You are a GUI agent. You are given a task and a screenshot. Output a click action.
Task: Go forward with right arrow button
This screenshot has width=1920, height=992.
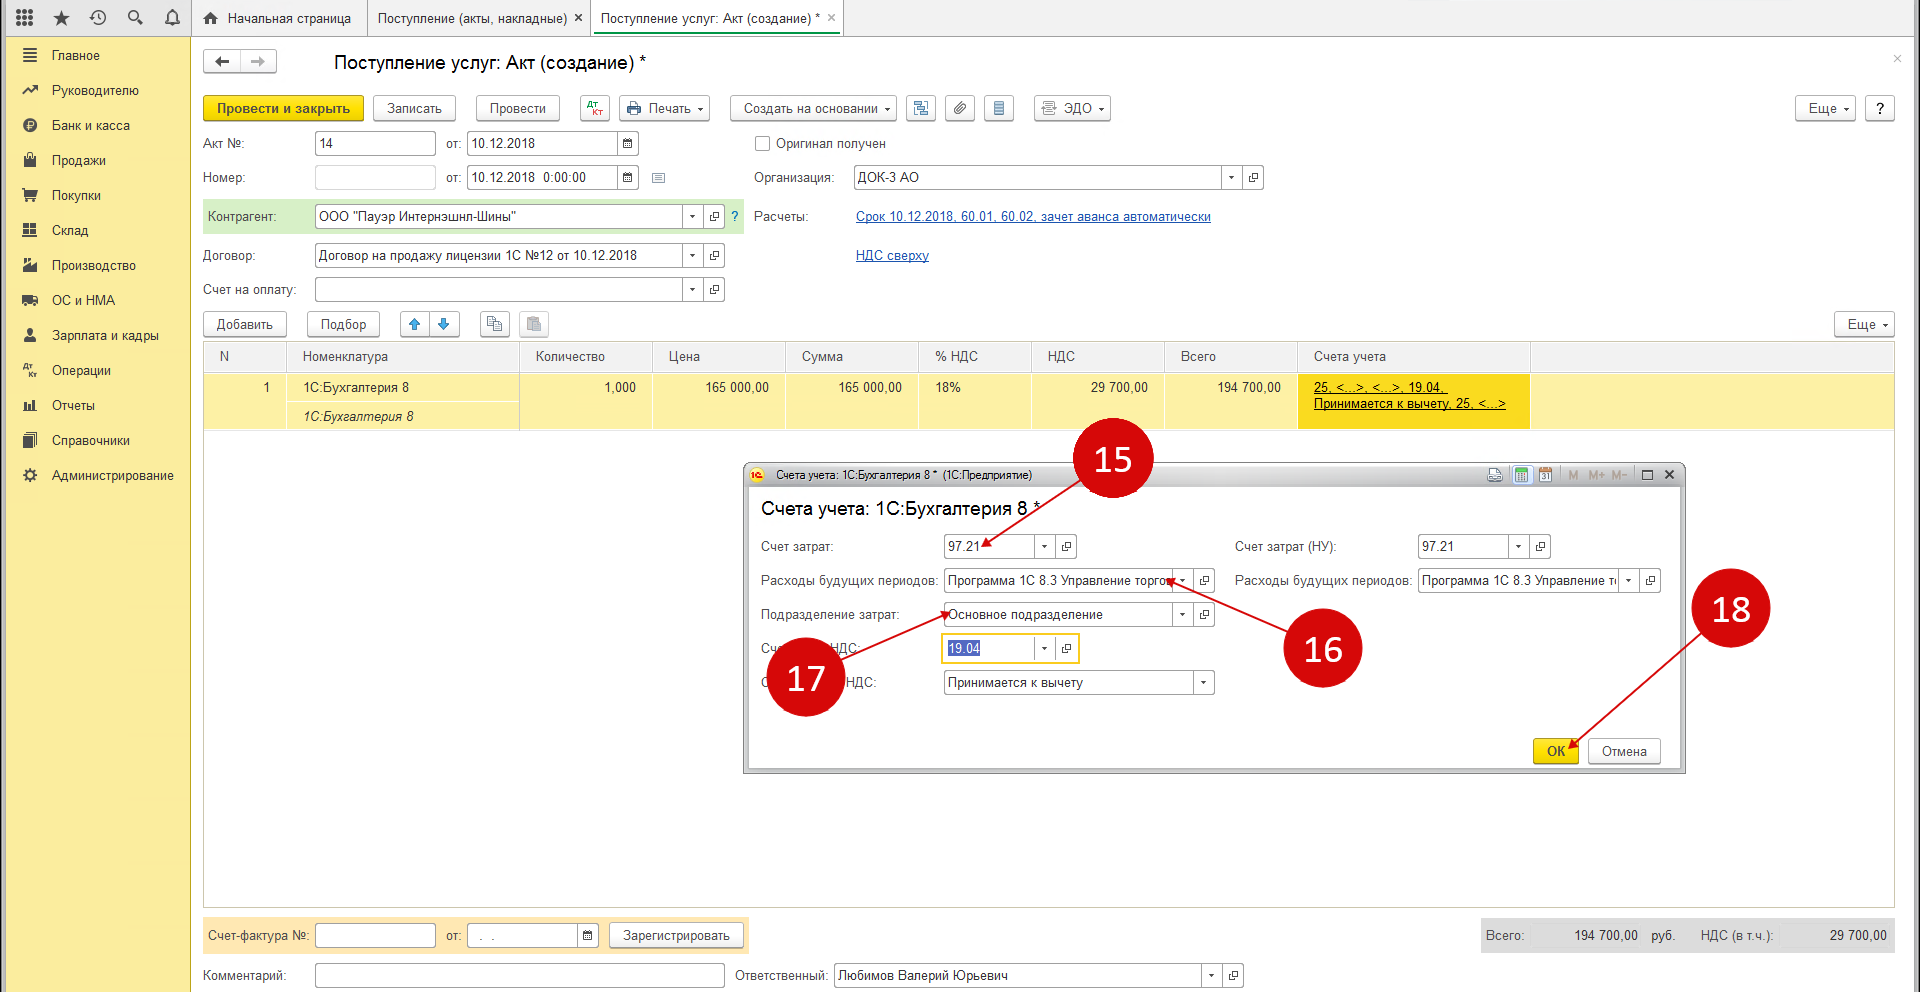coord(258,62)
